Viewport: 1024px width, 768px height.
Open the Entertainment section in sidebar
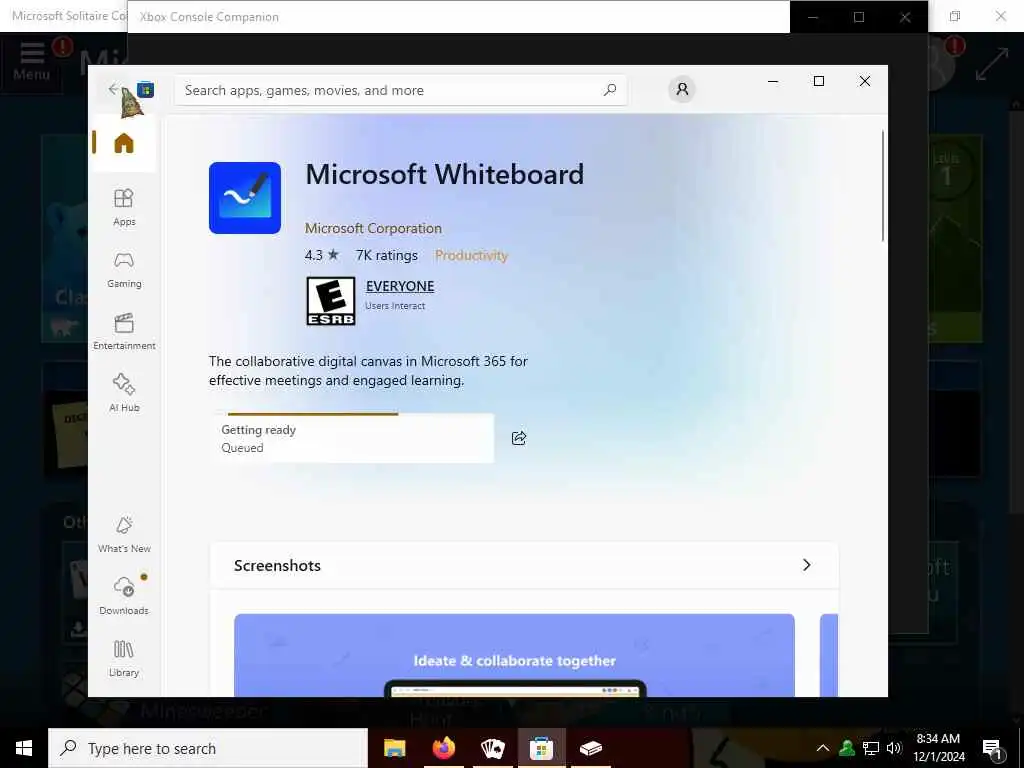point(124,332)
